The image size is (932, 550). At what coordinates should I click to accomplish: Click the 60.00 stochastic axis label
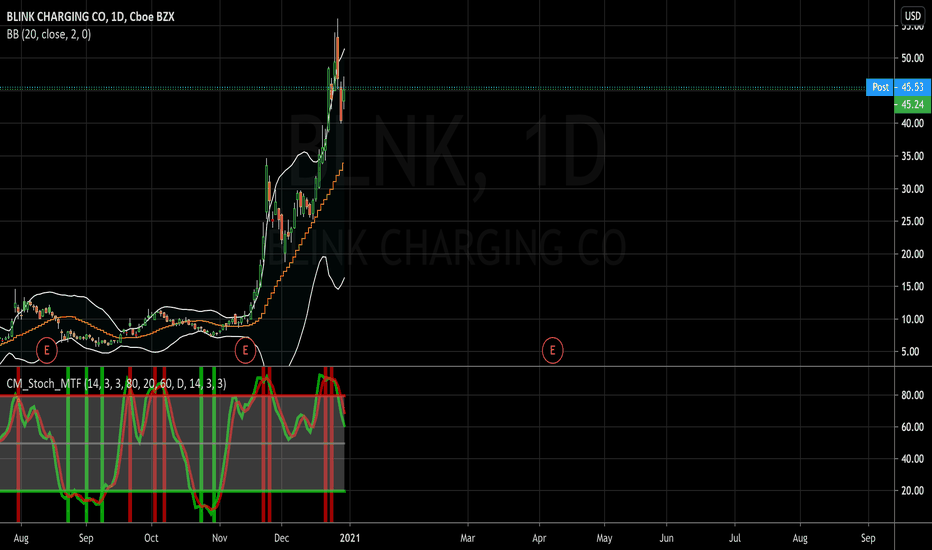(x=912, y=427)
